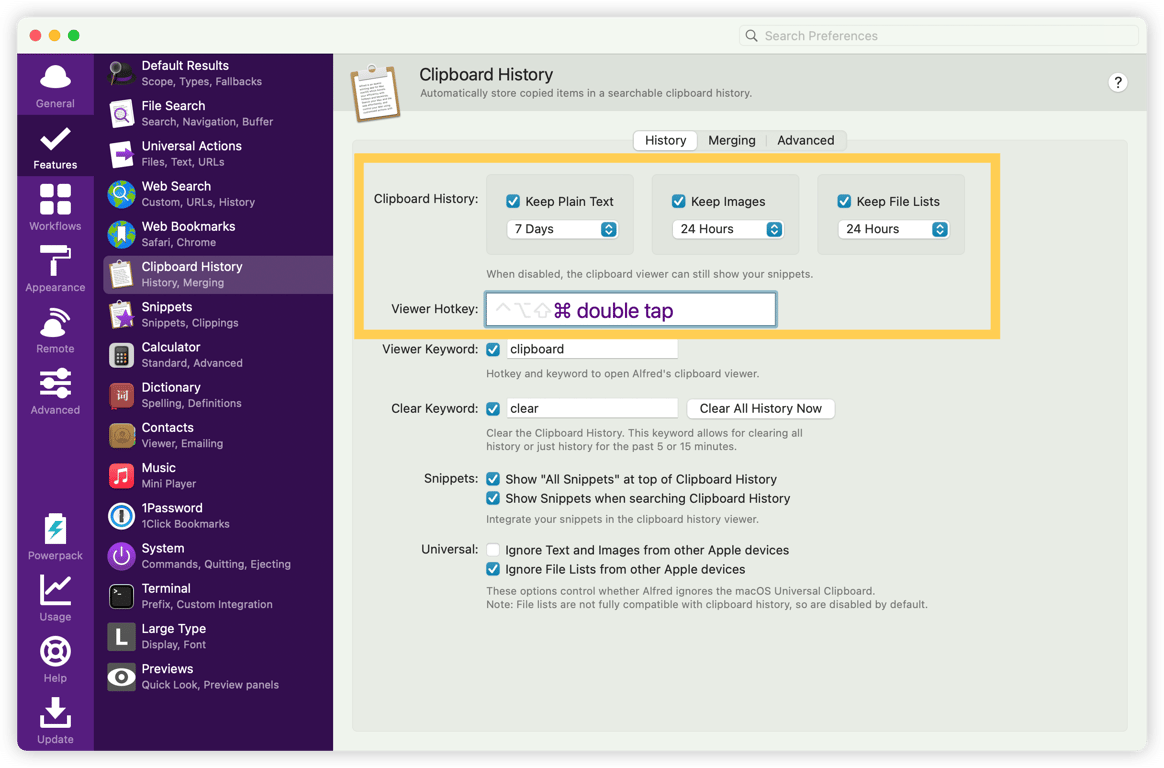Screen dimensions: 1164x768
Task: Toggle Show All Snippets at top checkbox
Action: pos(493,479)
